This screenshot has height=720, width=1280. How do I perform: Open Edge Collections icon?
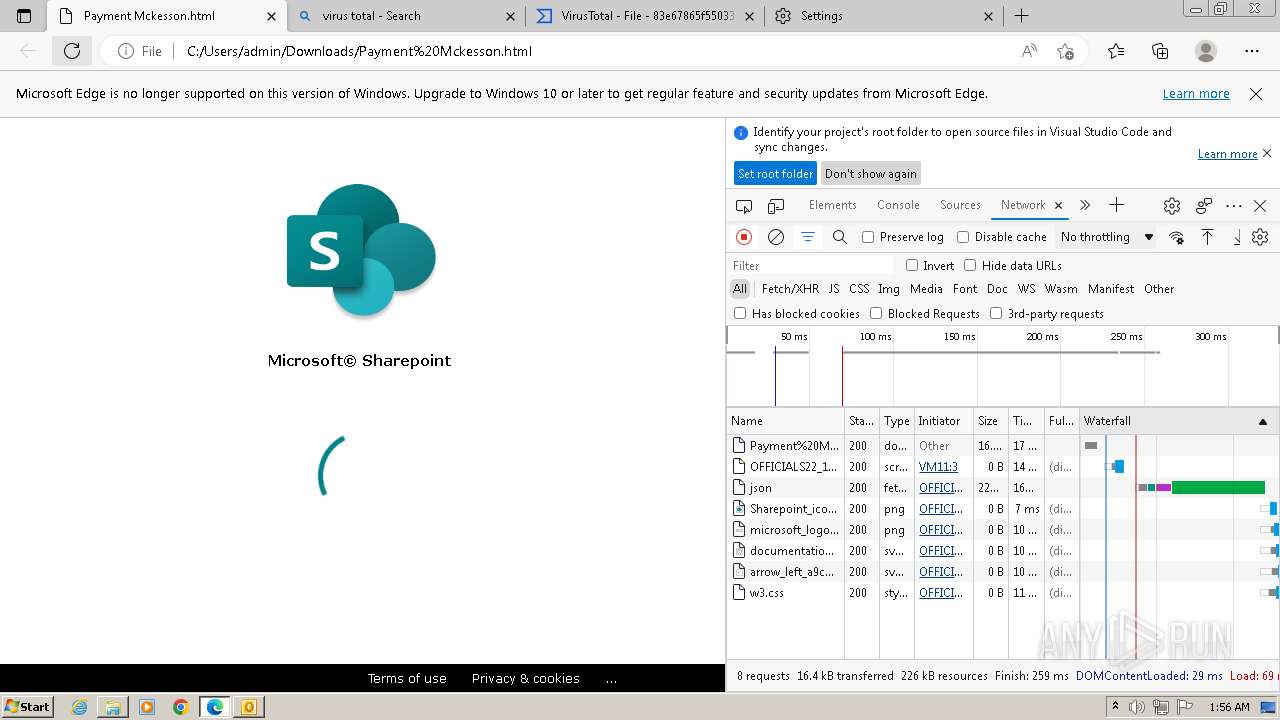[1160, 51]
